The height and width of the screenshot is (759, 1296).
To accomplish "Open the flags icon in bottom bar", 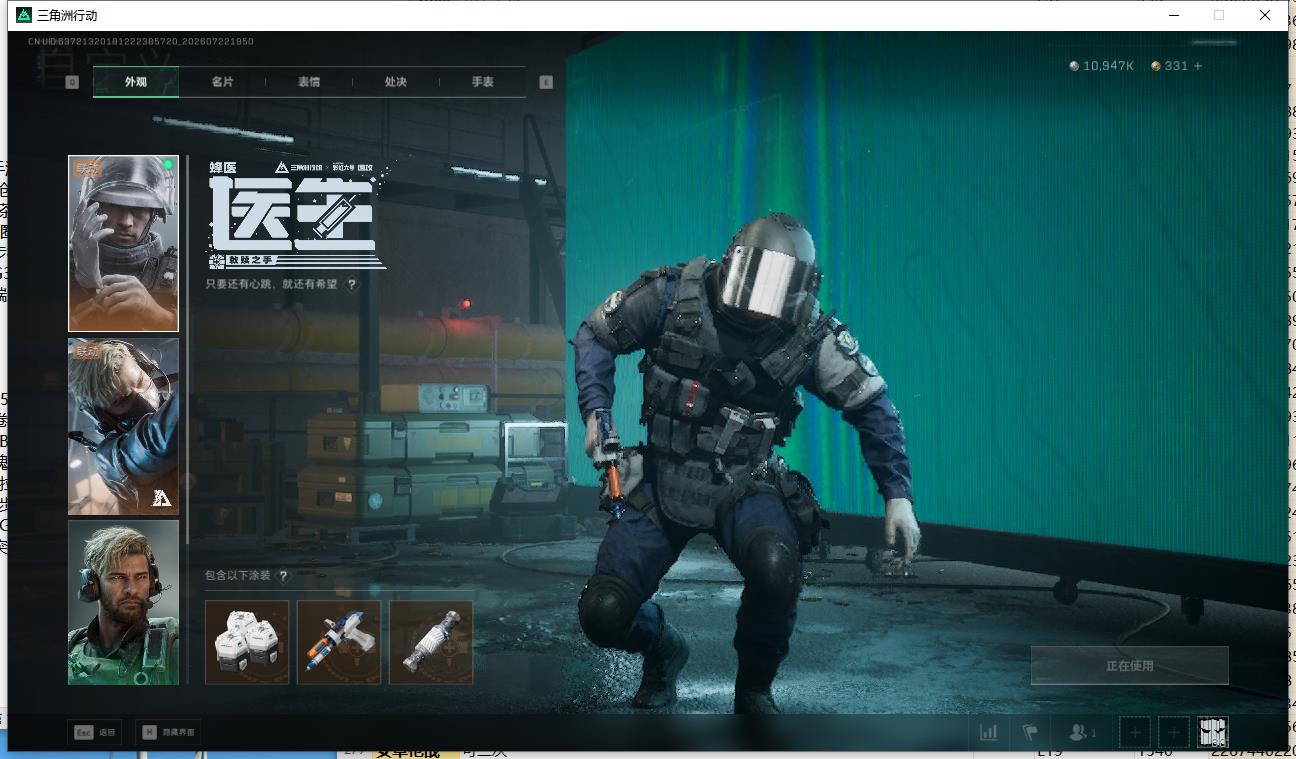I will point(1031,732).
